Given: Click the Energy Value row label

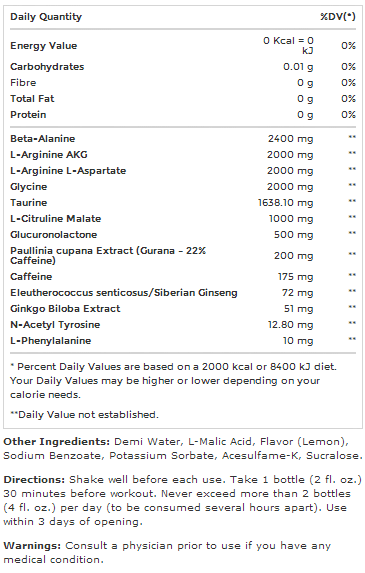Looking at the screenshot, I should click(43, 46).
